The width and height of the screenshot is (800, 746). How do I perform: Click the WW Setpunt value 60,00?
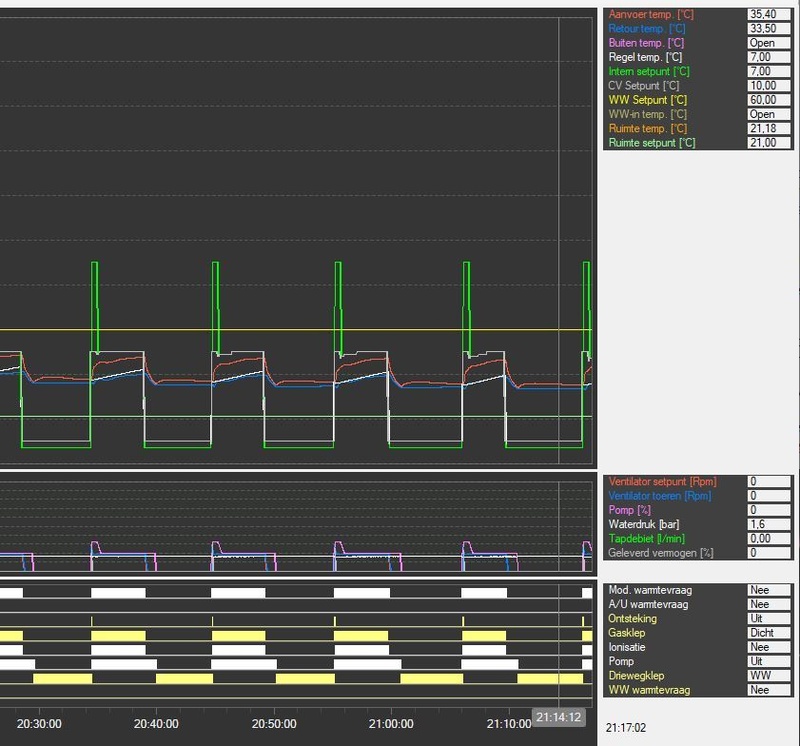click(x=769, y=100)
